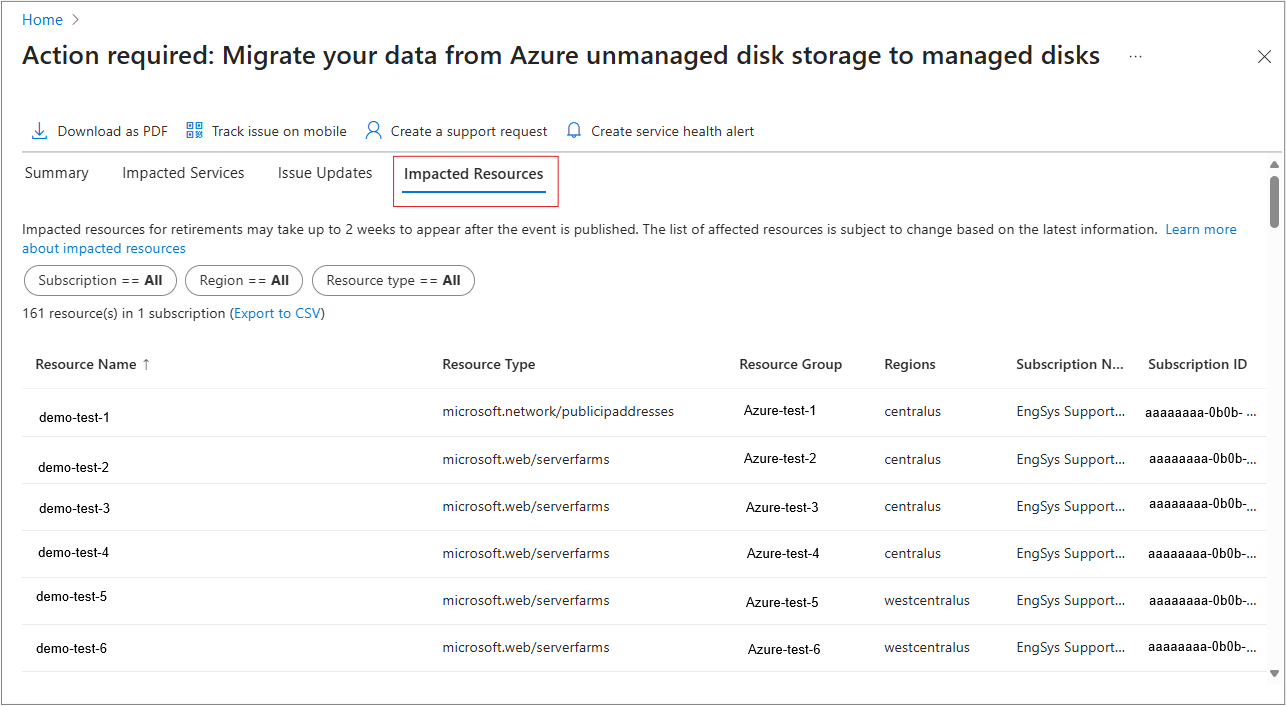
Task: Open the Export to CSV link
Action: (x=277, y=312)
